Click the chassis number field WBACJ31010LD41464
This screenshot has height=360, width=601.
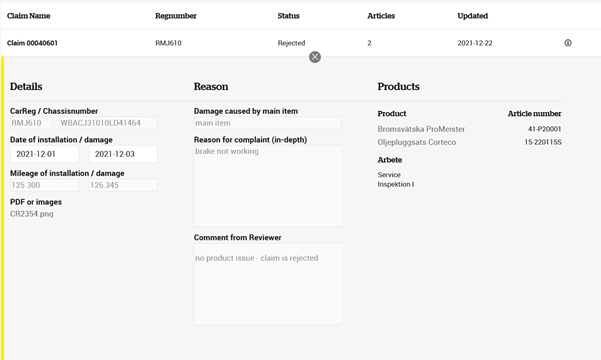click(108, 123)
